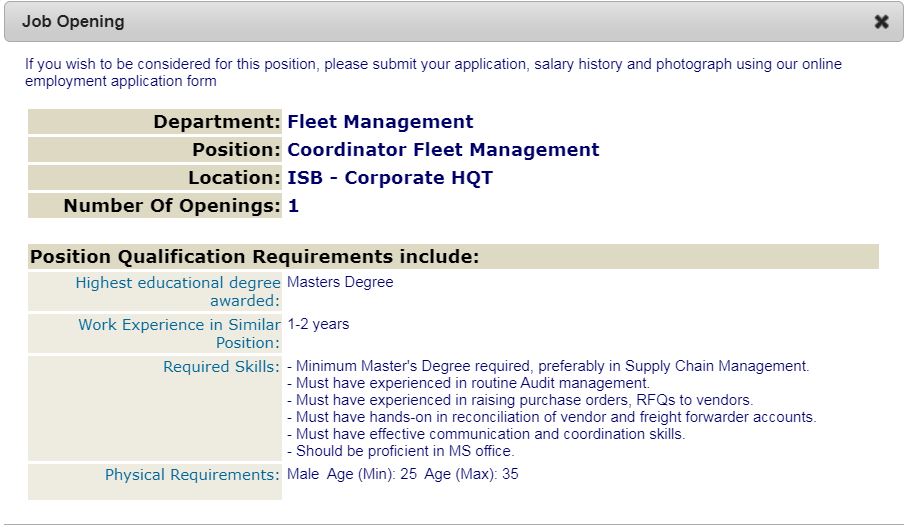Screen dimensions: 905x527
Task: Click the Physical Requirements label
Action: point(192,475)
